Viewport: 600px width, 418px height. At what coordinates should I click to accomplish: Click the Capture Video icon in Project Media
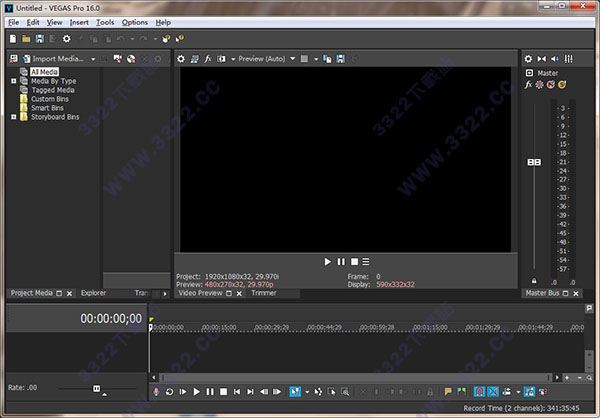[x=117, y=59]
